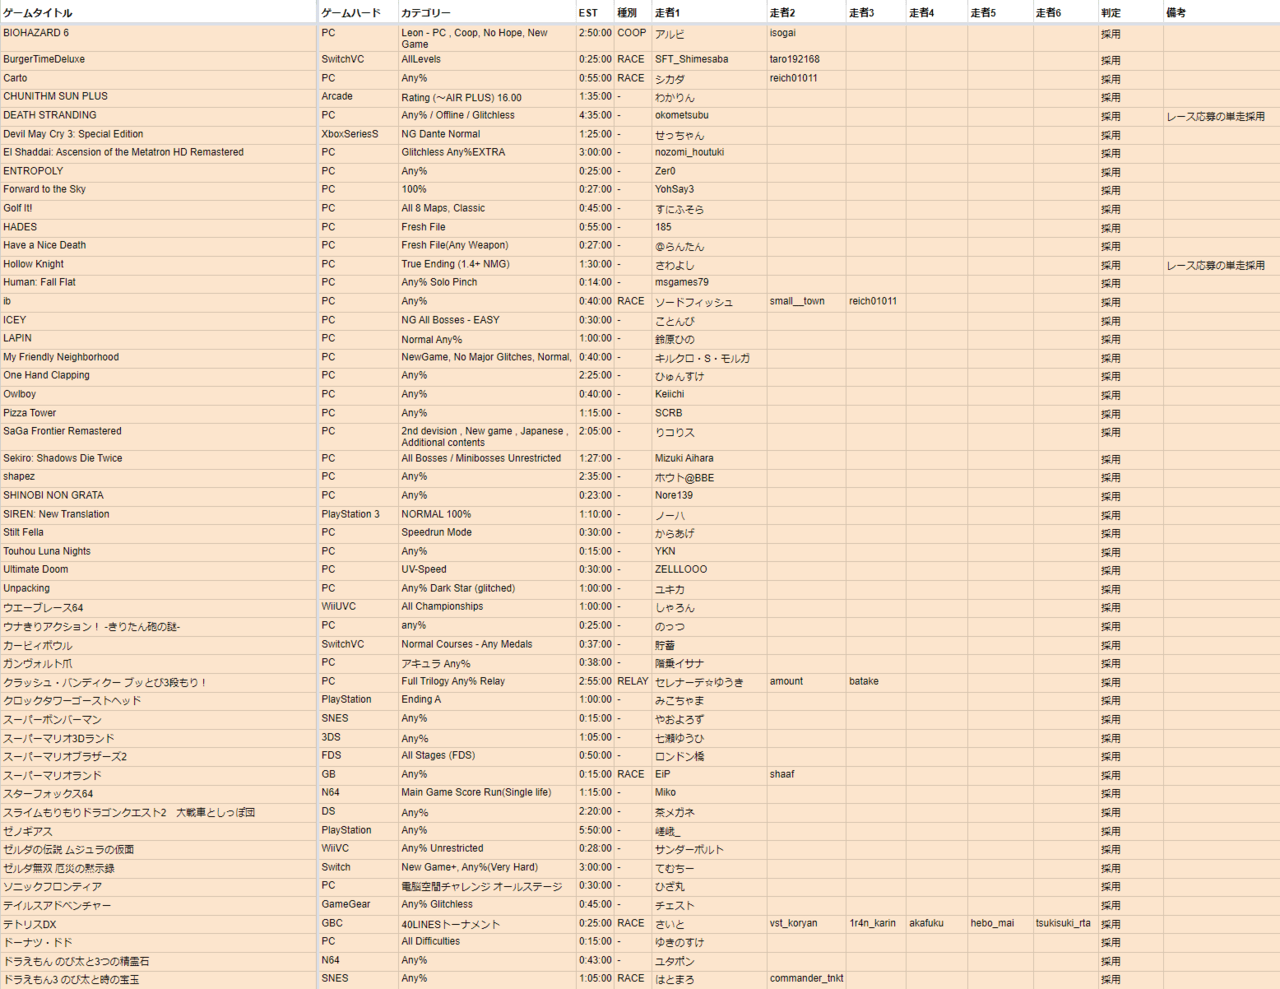Click the commander_tnkt runner cell

click(x=806, y=979)
